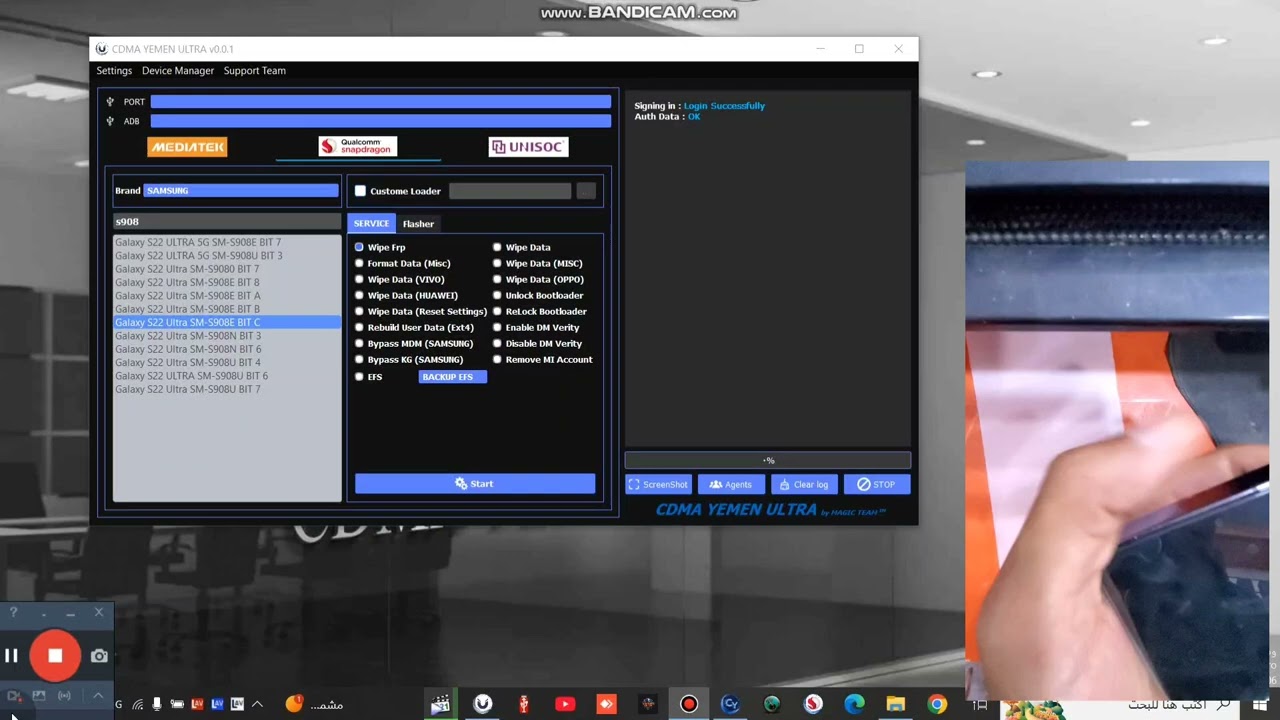Click the microphone tray icon

157,704
